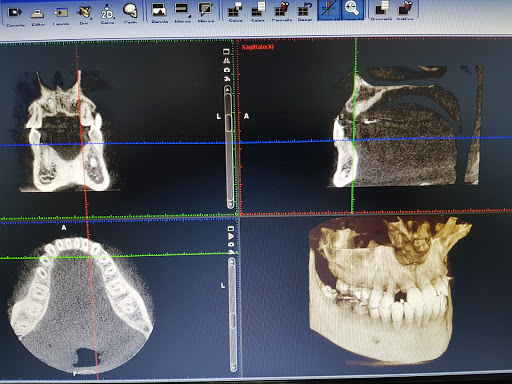
Task: Click the third toolbar icon with blue-topped window
Action: click(61, 13)
